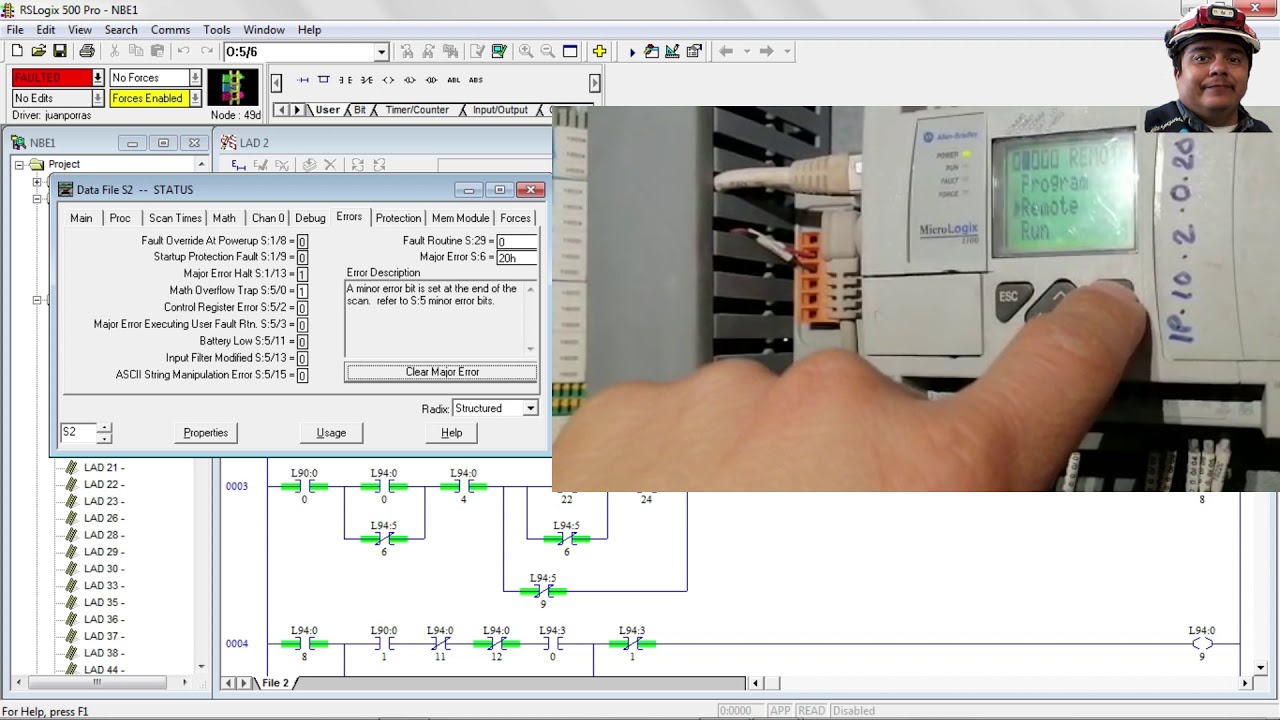Viewport: 1280px width, 720px height.
Task: Select the Input/Output instruction tab
Action: (x=500, y=110)
